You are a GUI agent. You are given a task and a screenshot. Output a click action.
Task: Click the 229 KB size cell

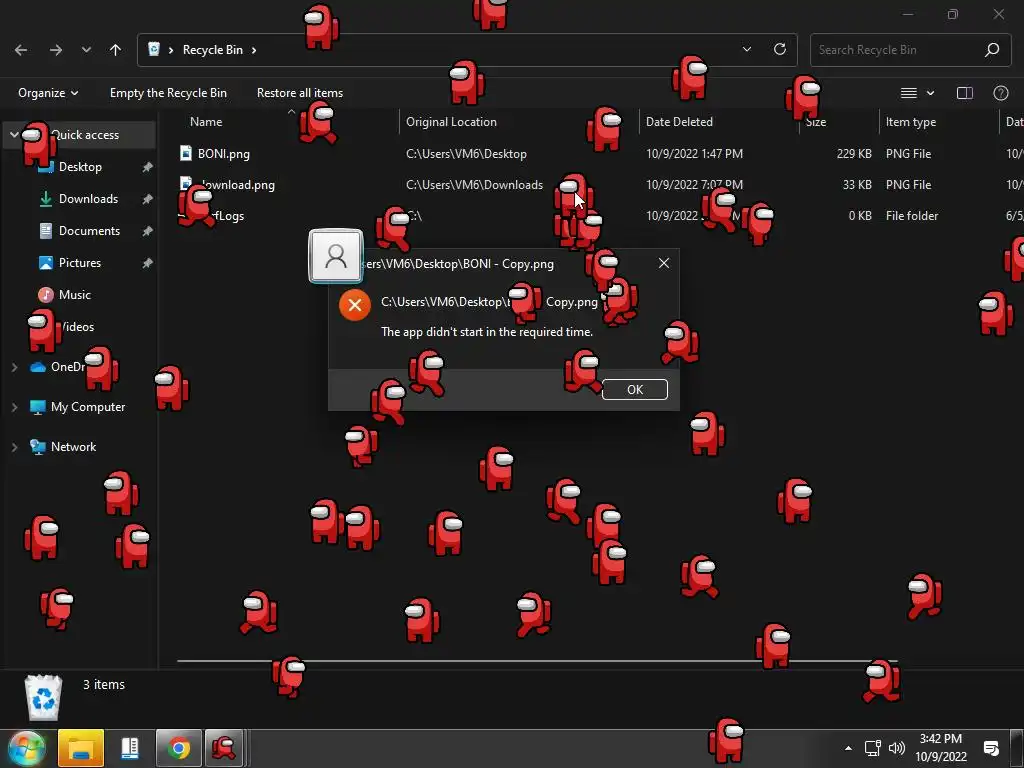coord(854,154)
